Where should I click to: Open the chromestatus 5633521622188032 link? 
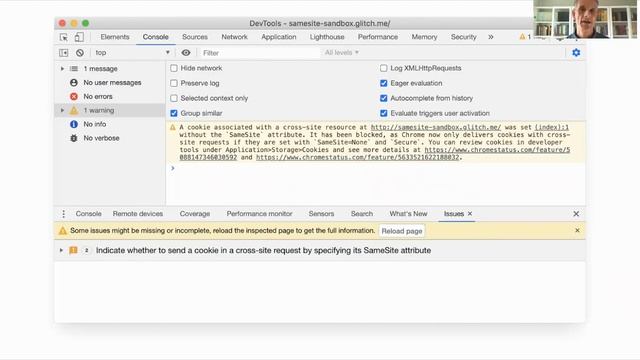[x=358, y=157]
